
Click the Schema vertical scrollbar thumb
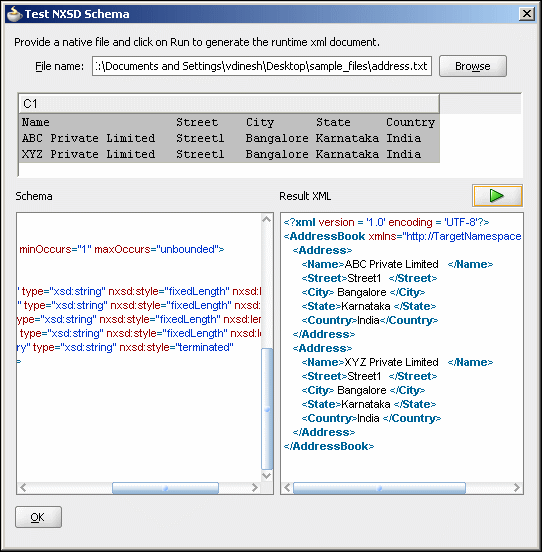coord(267,409)
